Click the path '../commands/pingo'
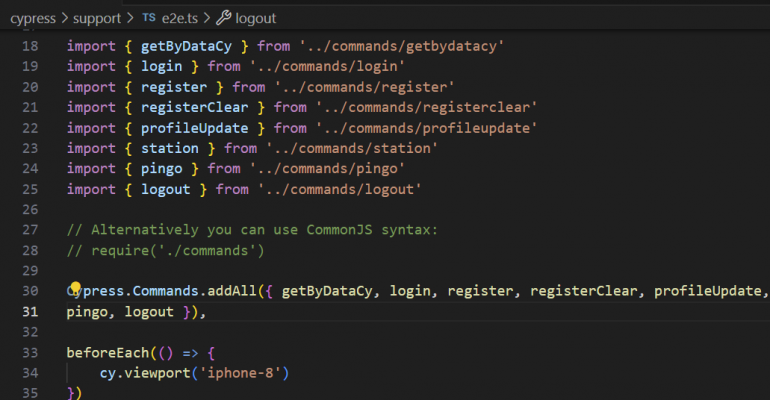The height and width of the screenshot is (400, 770). click(x=327, y=169)
